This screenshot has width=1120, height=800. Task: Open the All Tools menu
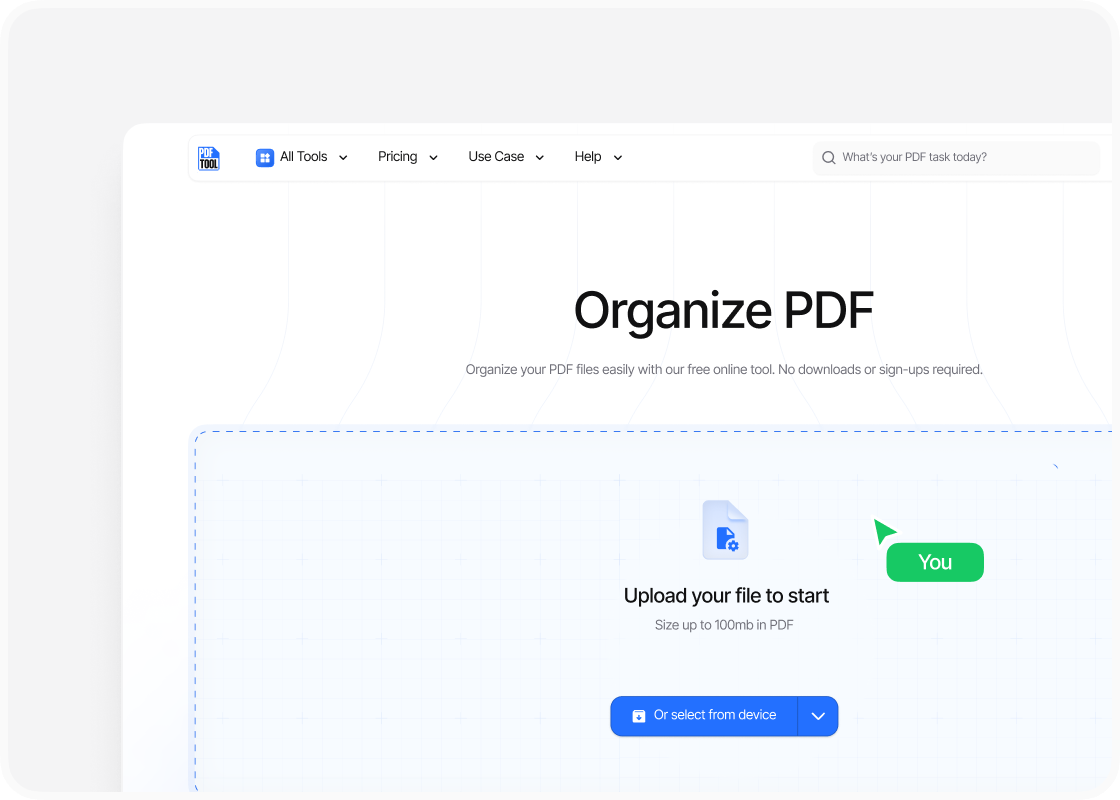pos(303,157)
